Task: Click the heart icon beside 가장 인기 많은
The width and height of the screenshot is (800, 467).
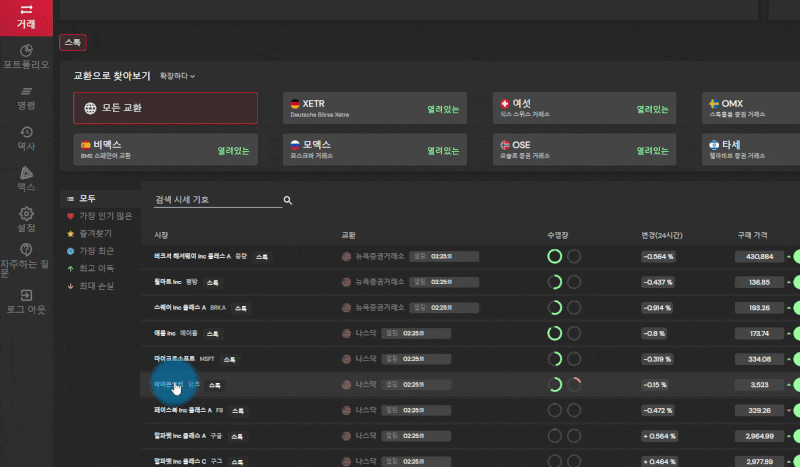Action: point(70,216)
